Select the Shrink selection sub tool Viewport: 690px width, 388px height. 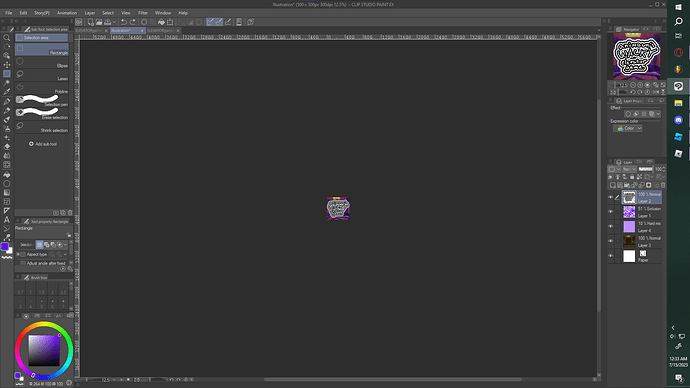(x=42, y=127)
